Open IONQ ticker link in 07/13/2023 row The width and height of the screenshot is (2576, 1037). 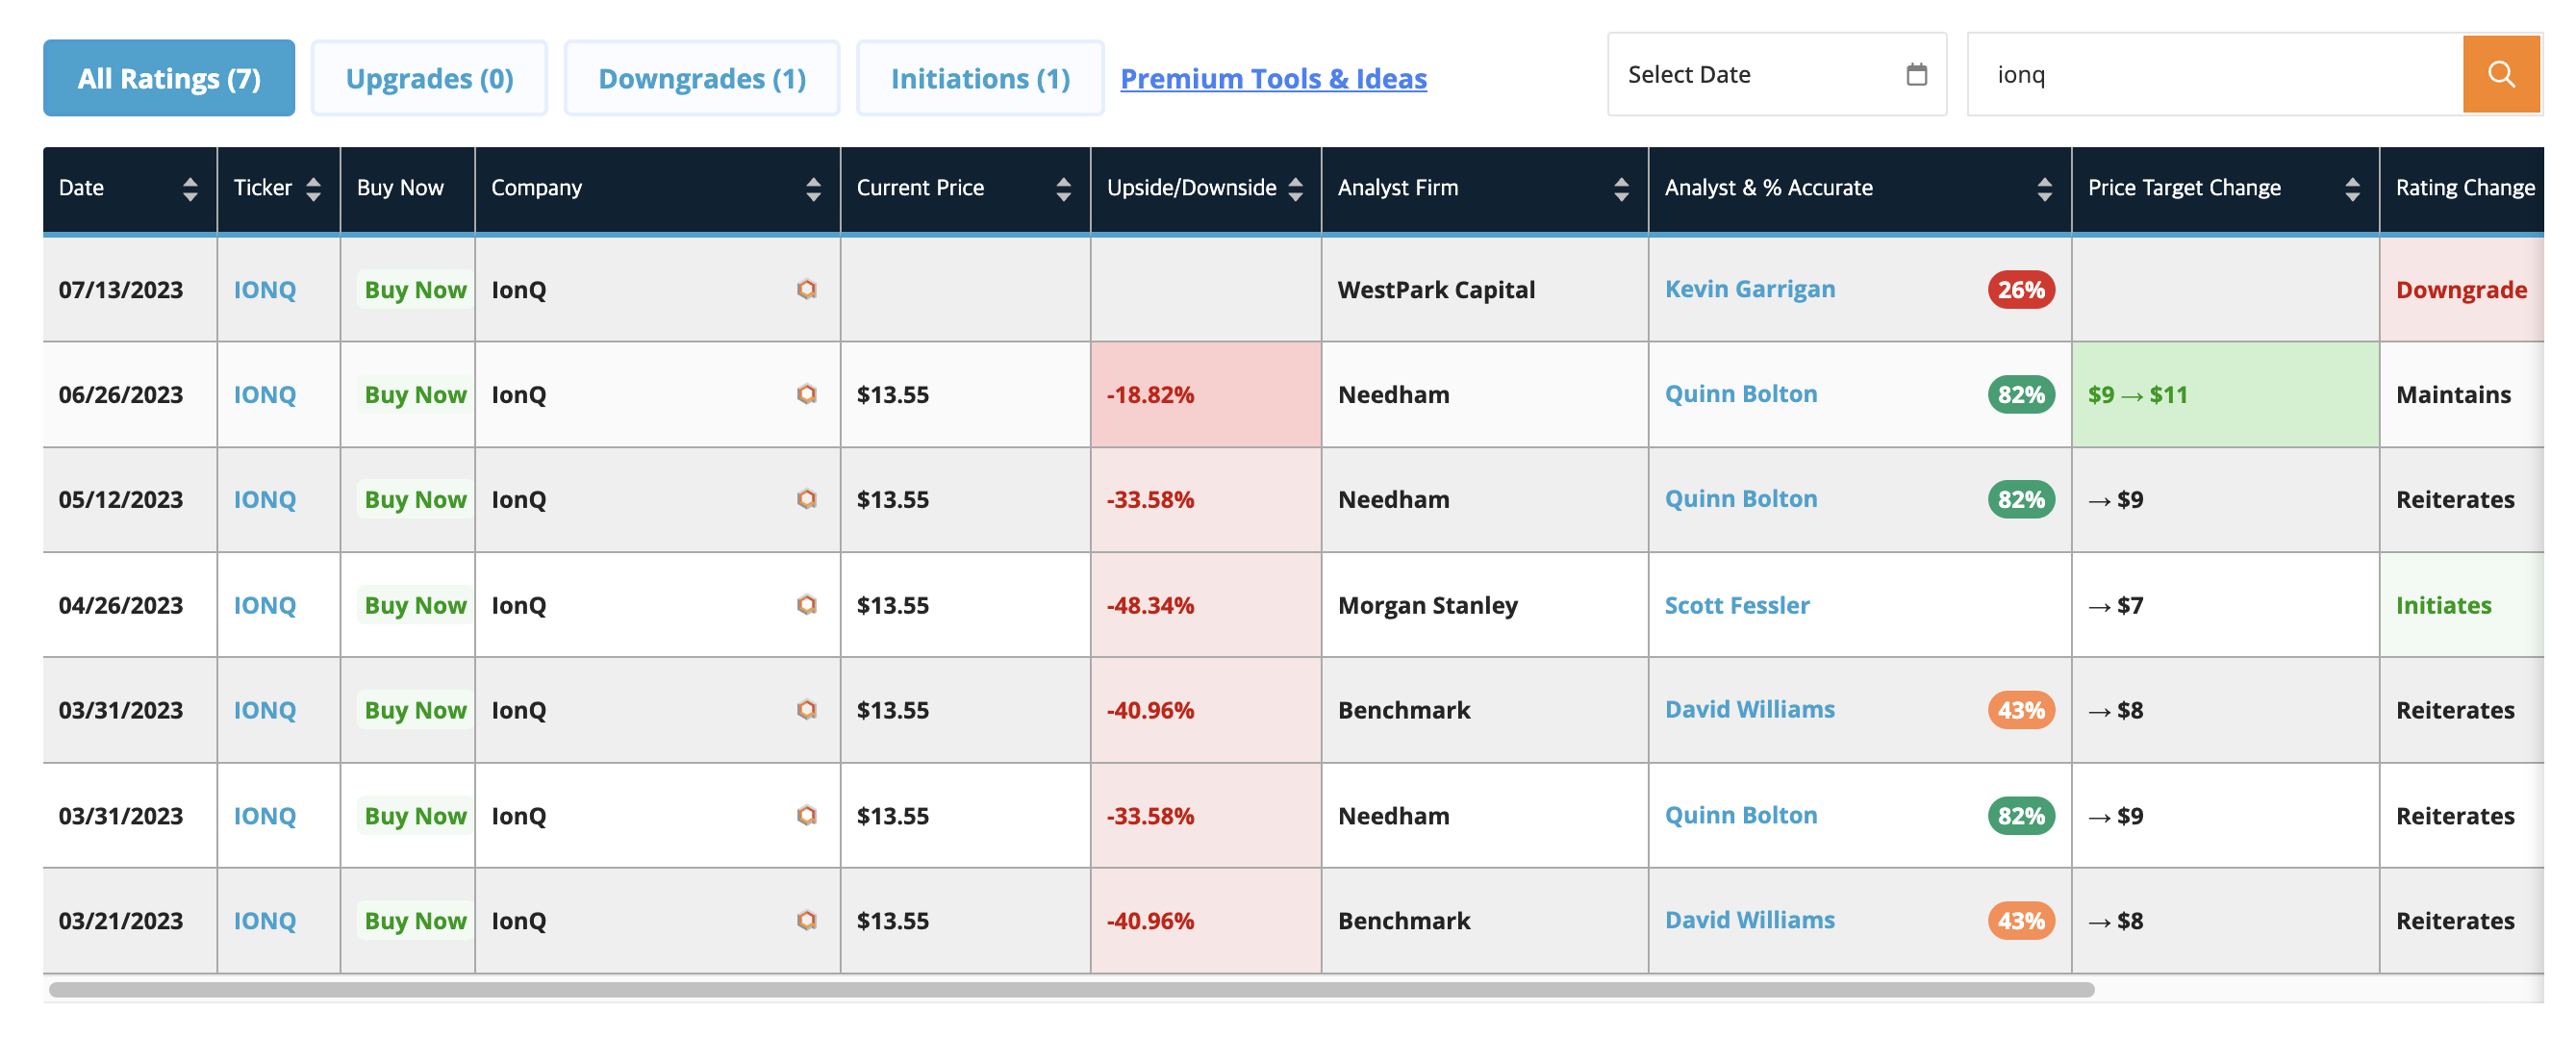point(264,289)
